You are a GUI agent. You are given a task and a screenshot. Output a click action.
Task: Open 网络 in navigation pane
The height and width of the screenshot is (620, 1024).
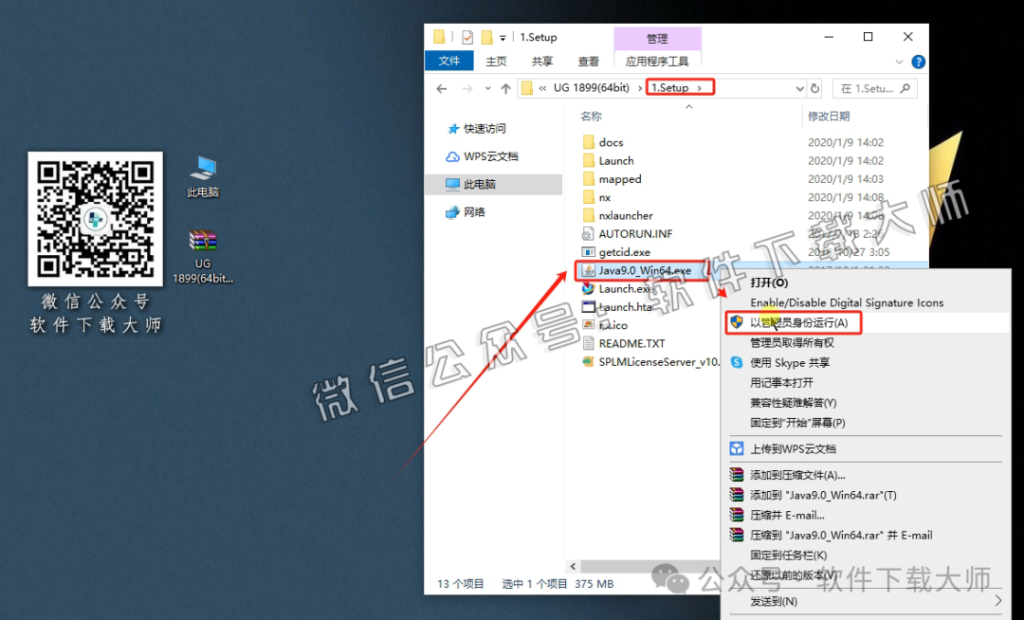466,212
